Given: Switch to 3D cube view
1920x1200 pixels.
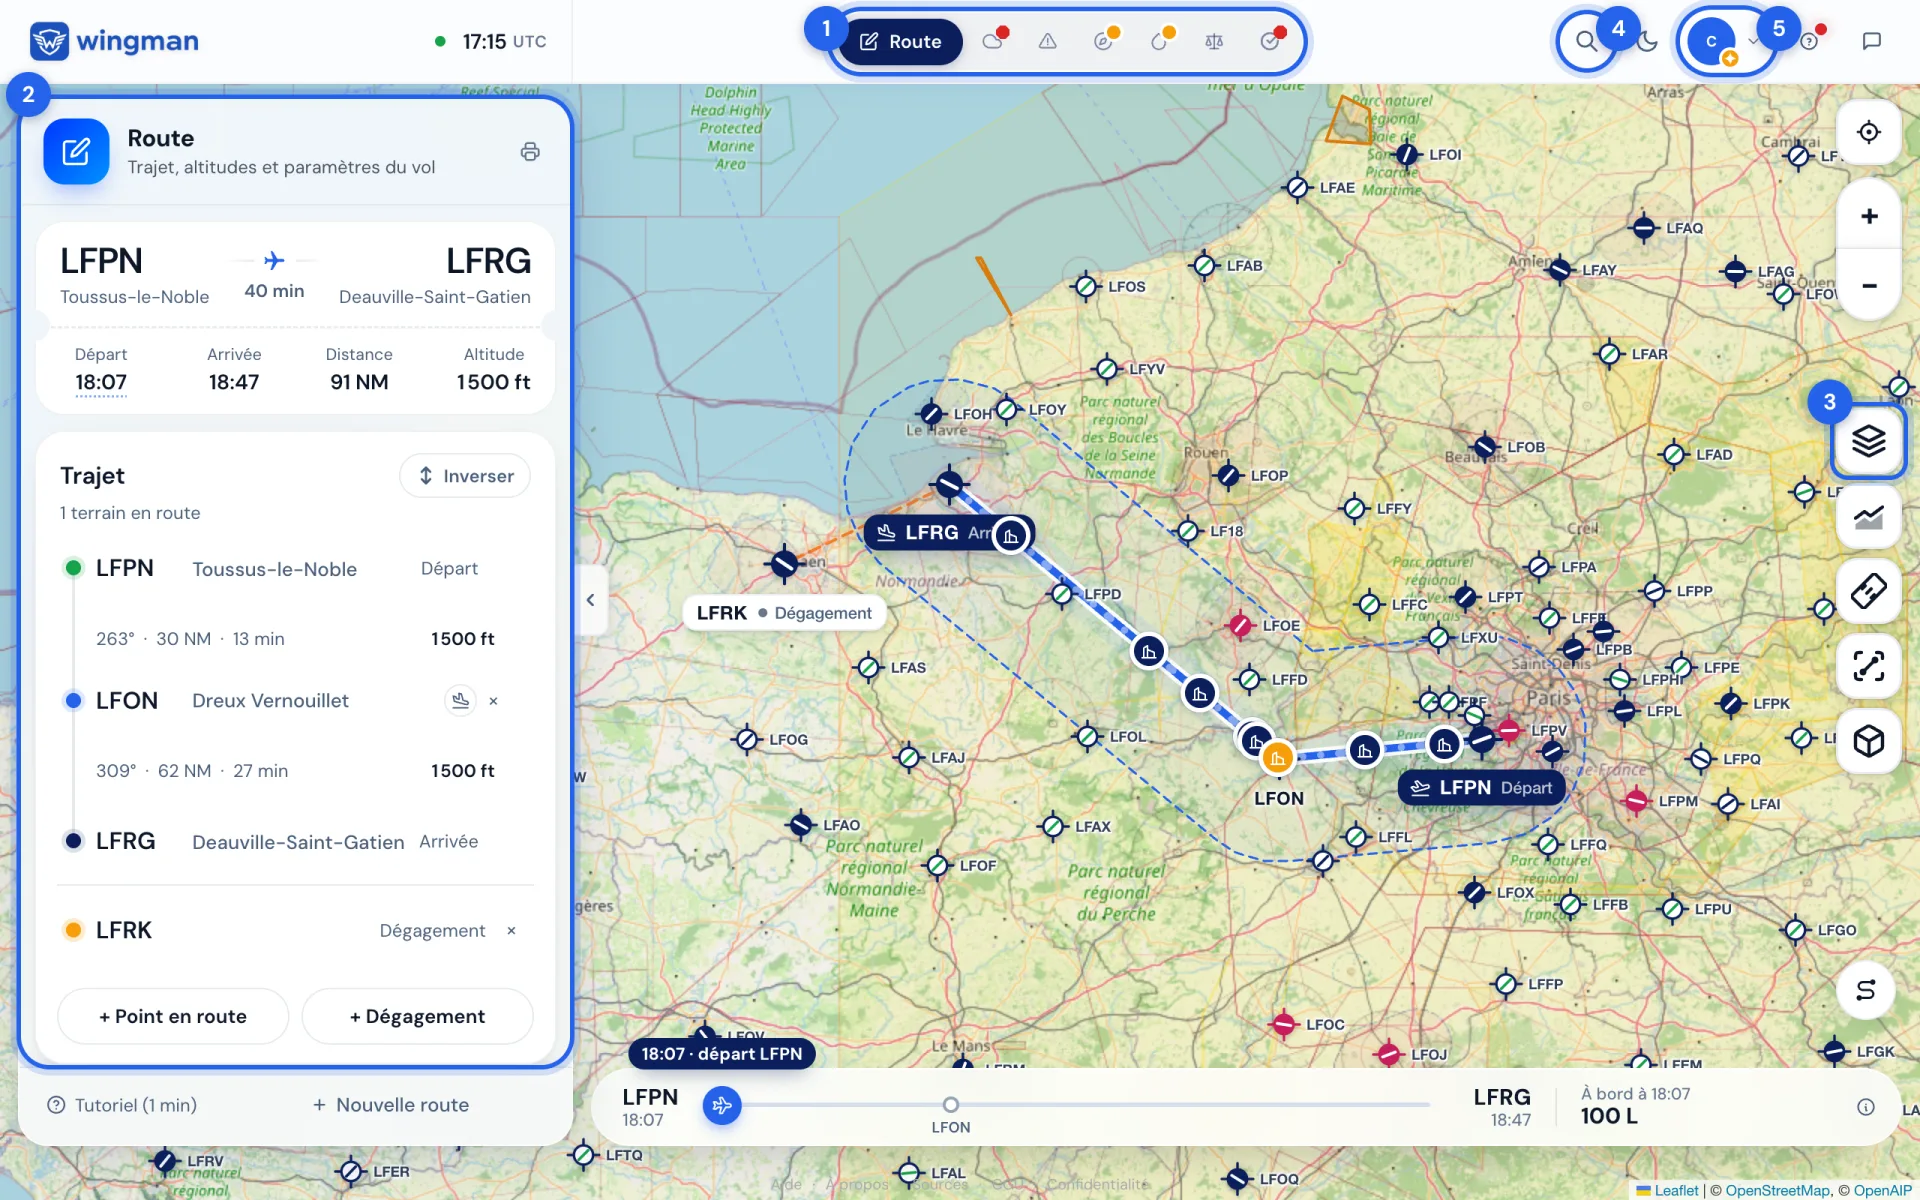Looking at the screenshot, I should pyautogui.click(x=1868, y=741).
